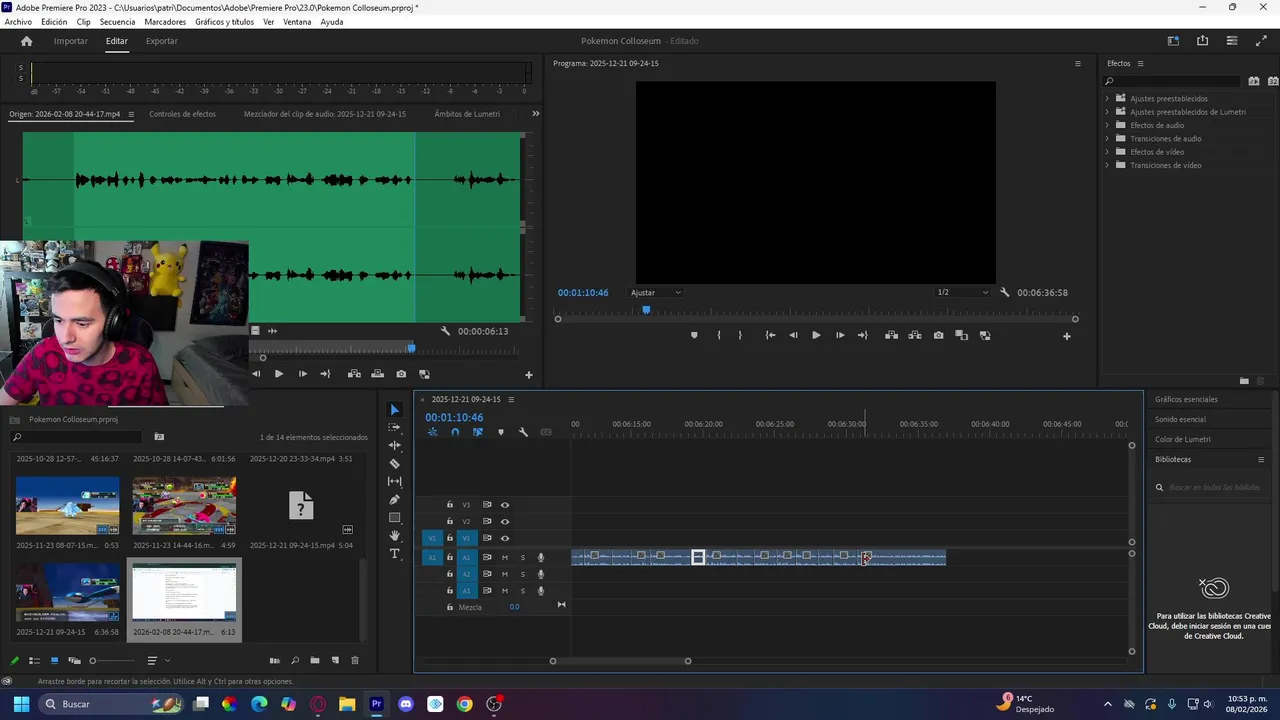
Task: Open Program monitor settings wrench
Action: [x=1005, y=293]
